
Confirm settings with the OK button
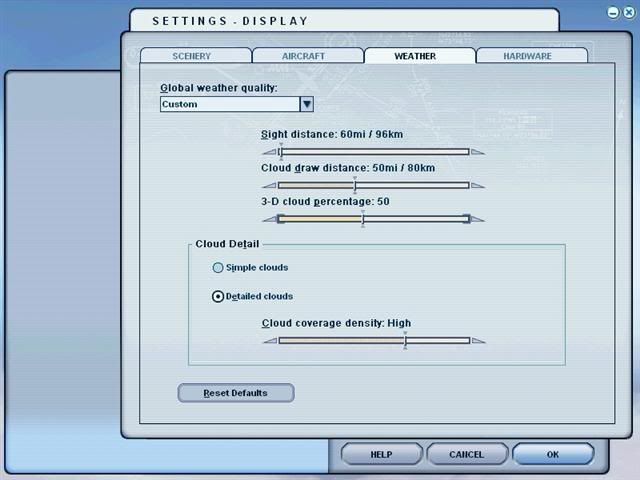pyautogui.click(x=553, y=454)
